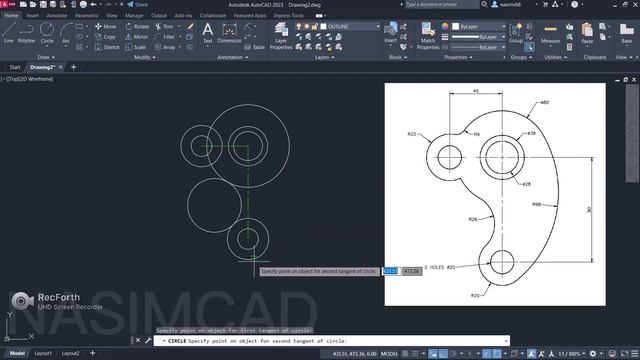
Task: Activate the Scale command
Action: pos(136,47)
